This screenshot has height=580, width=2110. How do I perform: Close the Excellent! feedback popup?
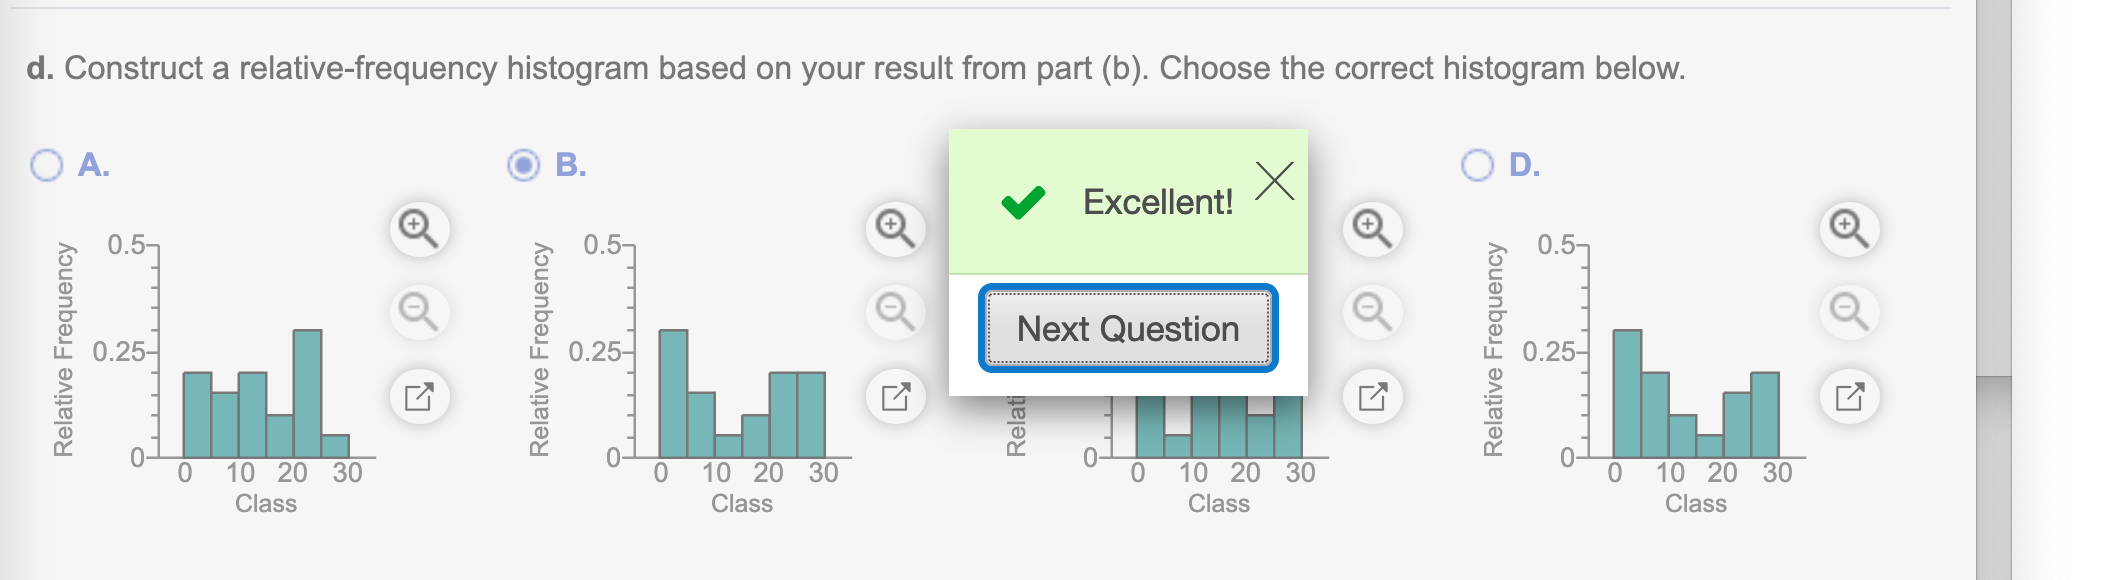[x=1274, y=181]
